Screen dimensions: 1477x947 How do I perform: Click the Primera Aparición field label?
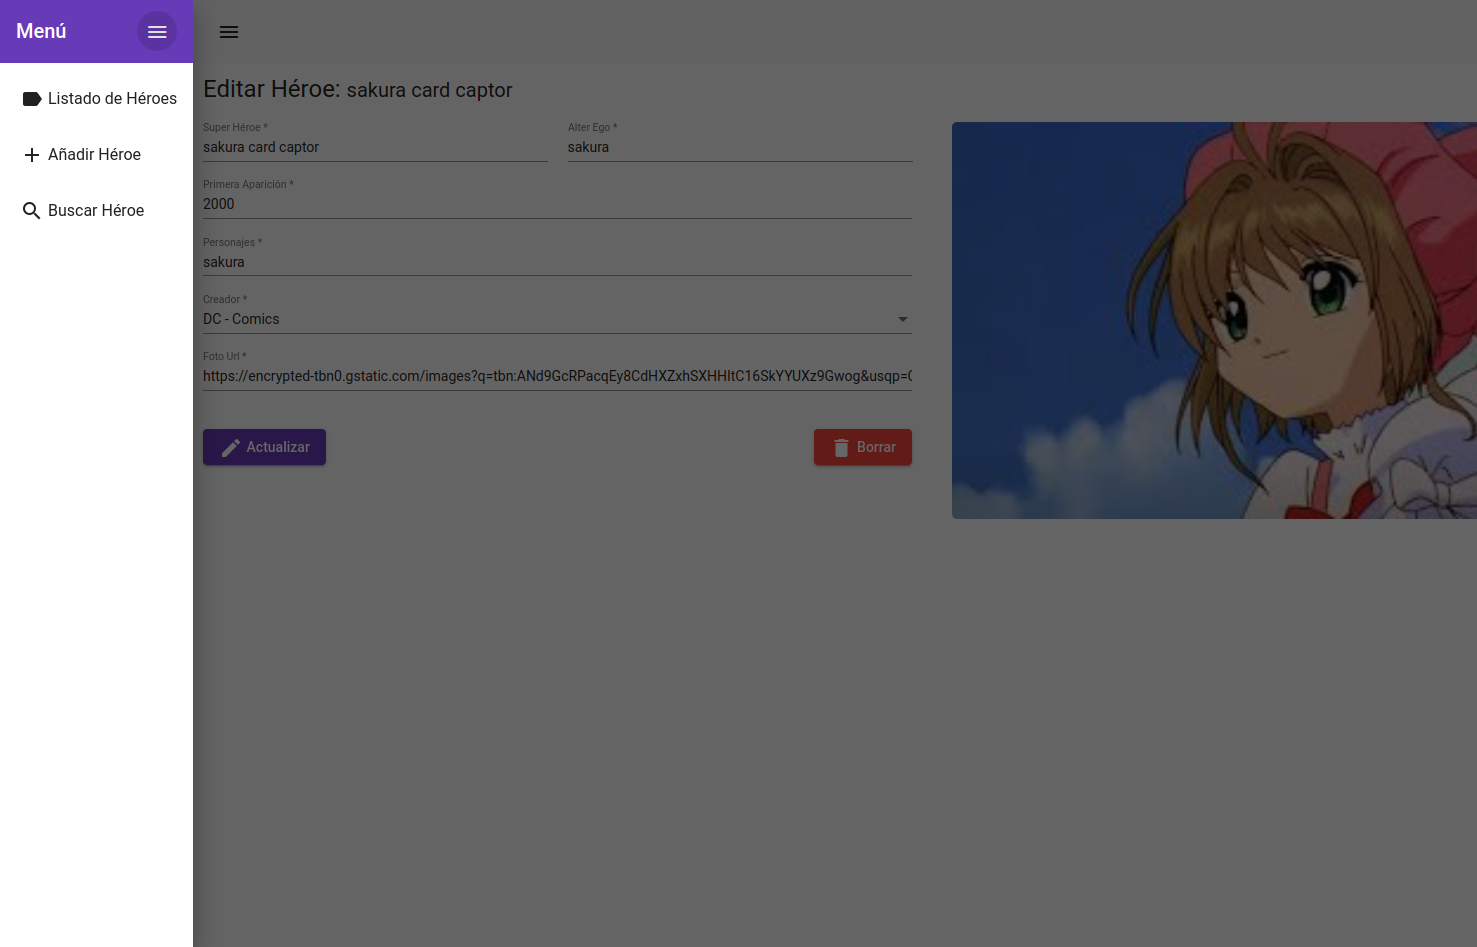(x=248, y=184)
